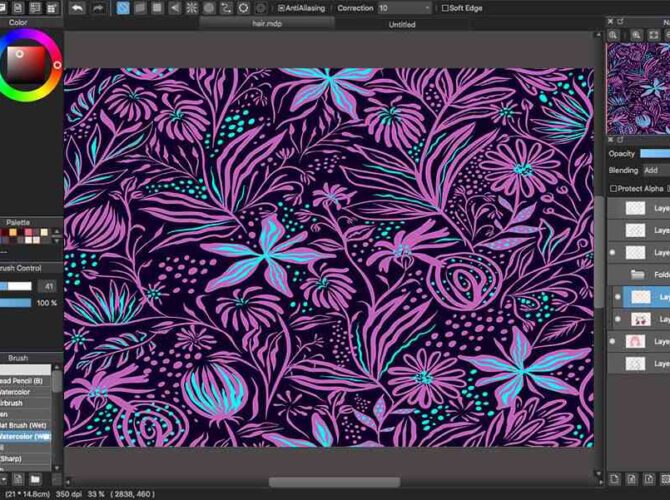Click the canvas horizontal scrollbar thumb

[x=335, y=482]
